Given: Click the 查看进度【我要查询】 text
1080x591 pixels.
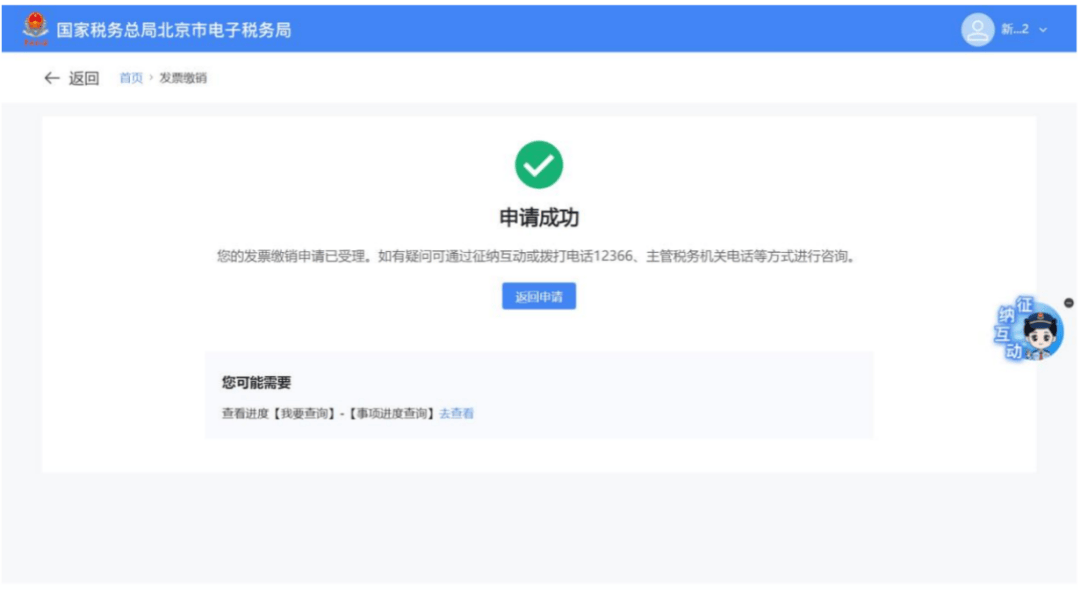Looking at the screenshot, I should (x=278, y=413).
